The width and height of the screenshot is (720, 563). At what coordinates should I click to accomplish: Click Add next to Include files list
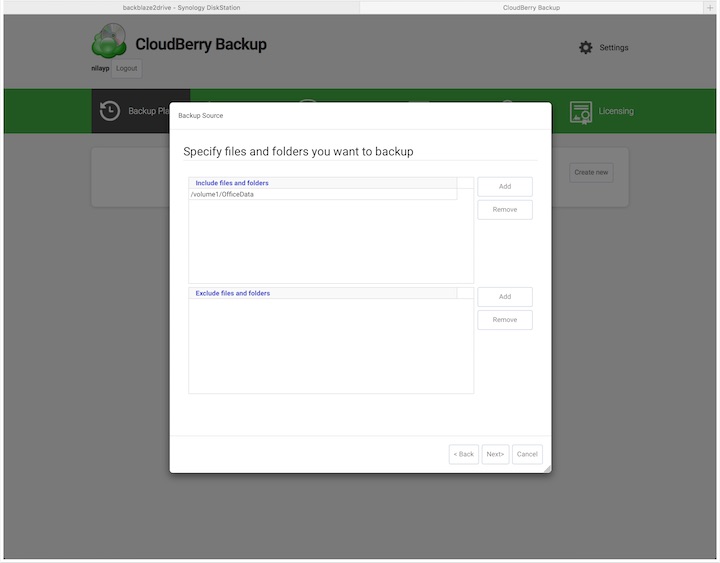[x=505, y=186]
